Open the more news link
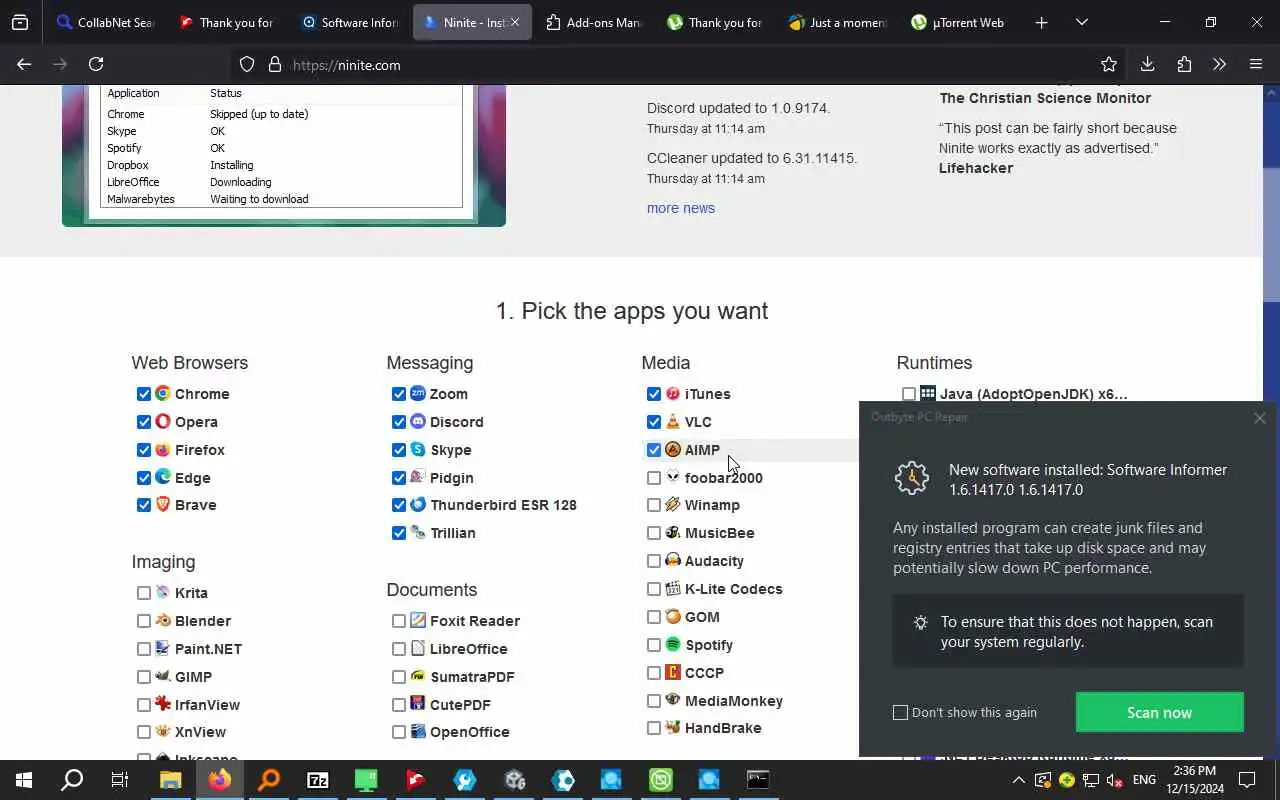1280x800 pixels. click(x=680, y=208)
